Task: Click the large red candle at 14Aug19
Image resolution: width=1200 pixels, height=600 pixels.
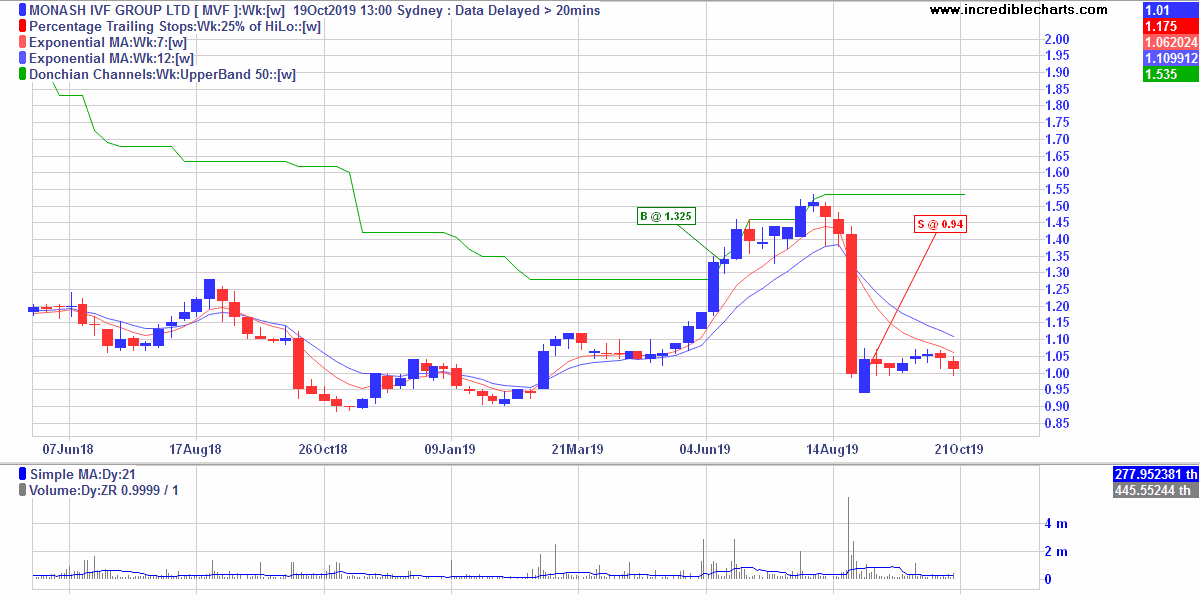Action: [852, 304]
